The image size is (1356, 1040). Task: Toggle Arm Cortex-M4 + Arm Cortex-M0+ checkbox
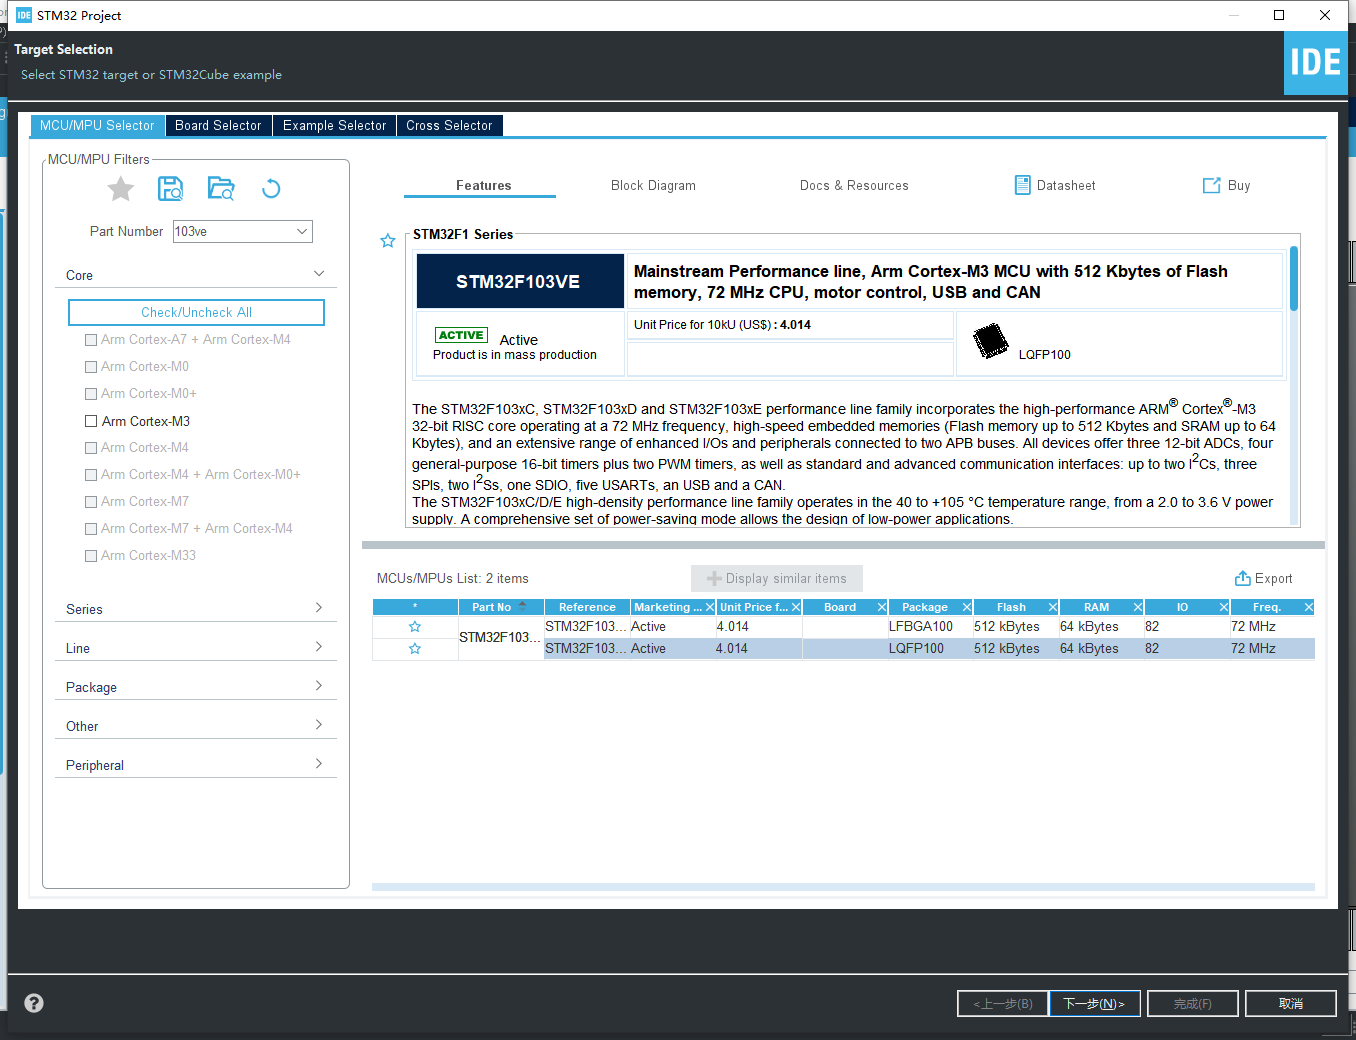91,475
